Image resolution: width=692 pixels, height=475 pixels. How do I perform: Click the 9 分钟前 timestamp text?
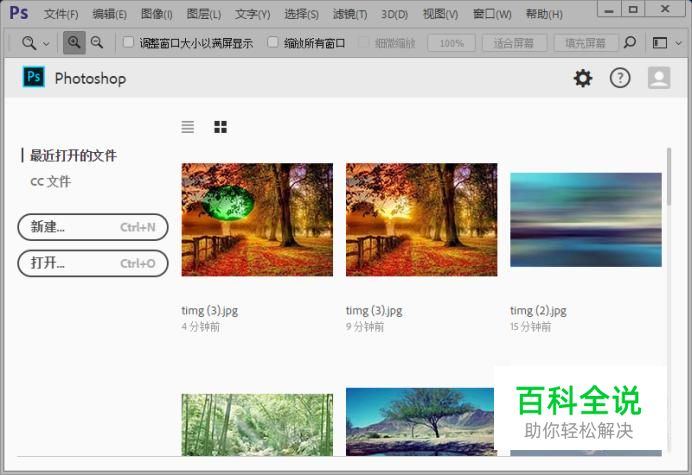(365, 327)
